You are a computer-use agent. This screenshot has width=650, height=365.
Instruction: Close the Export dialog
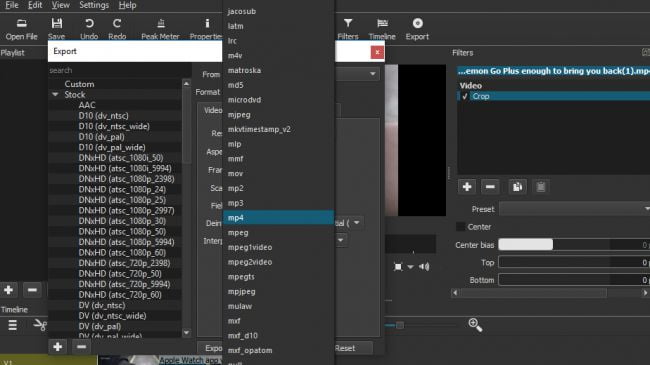(x=377, y=52)
